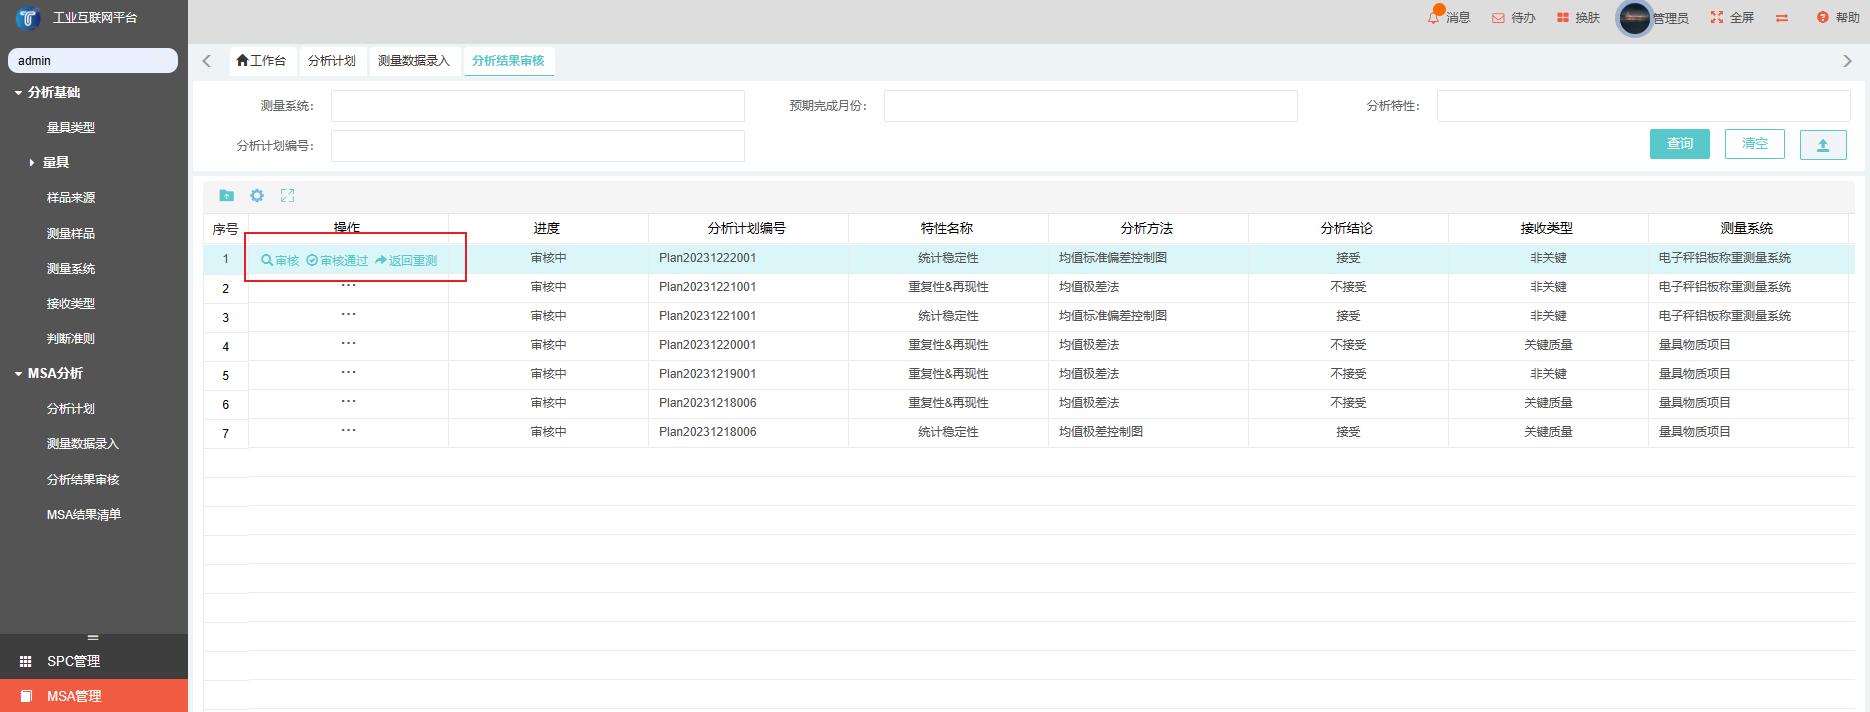Viewport: 1870px width, 712px height.
Task: Open 测量系统 in the sidebar
Action: [71, 269]
